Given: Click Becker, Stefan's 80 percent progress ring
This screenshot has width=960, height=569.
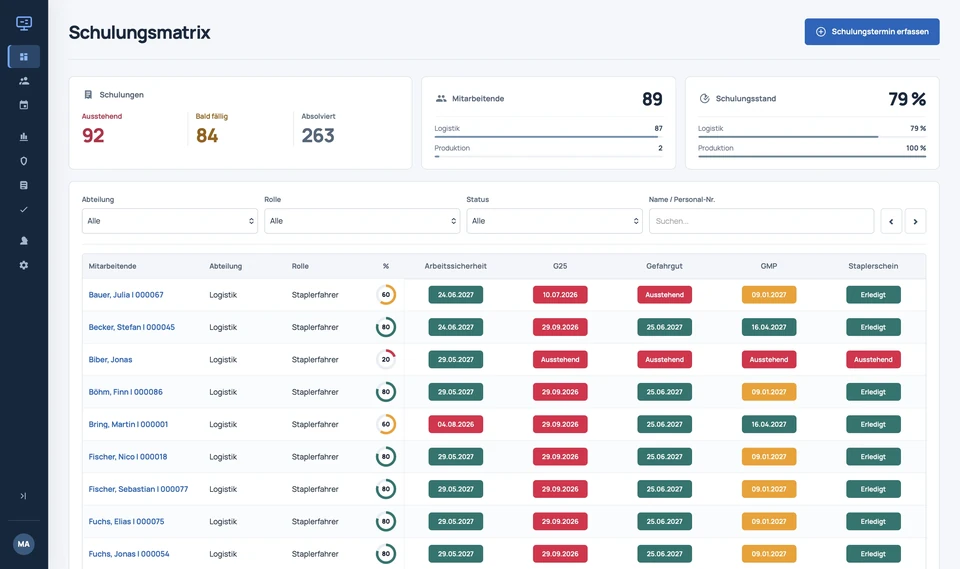Looking at the screenshot, I should coord(386,327).
